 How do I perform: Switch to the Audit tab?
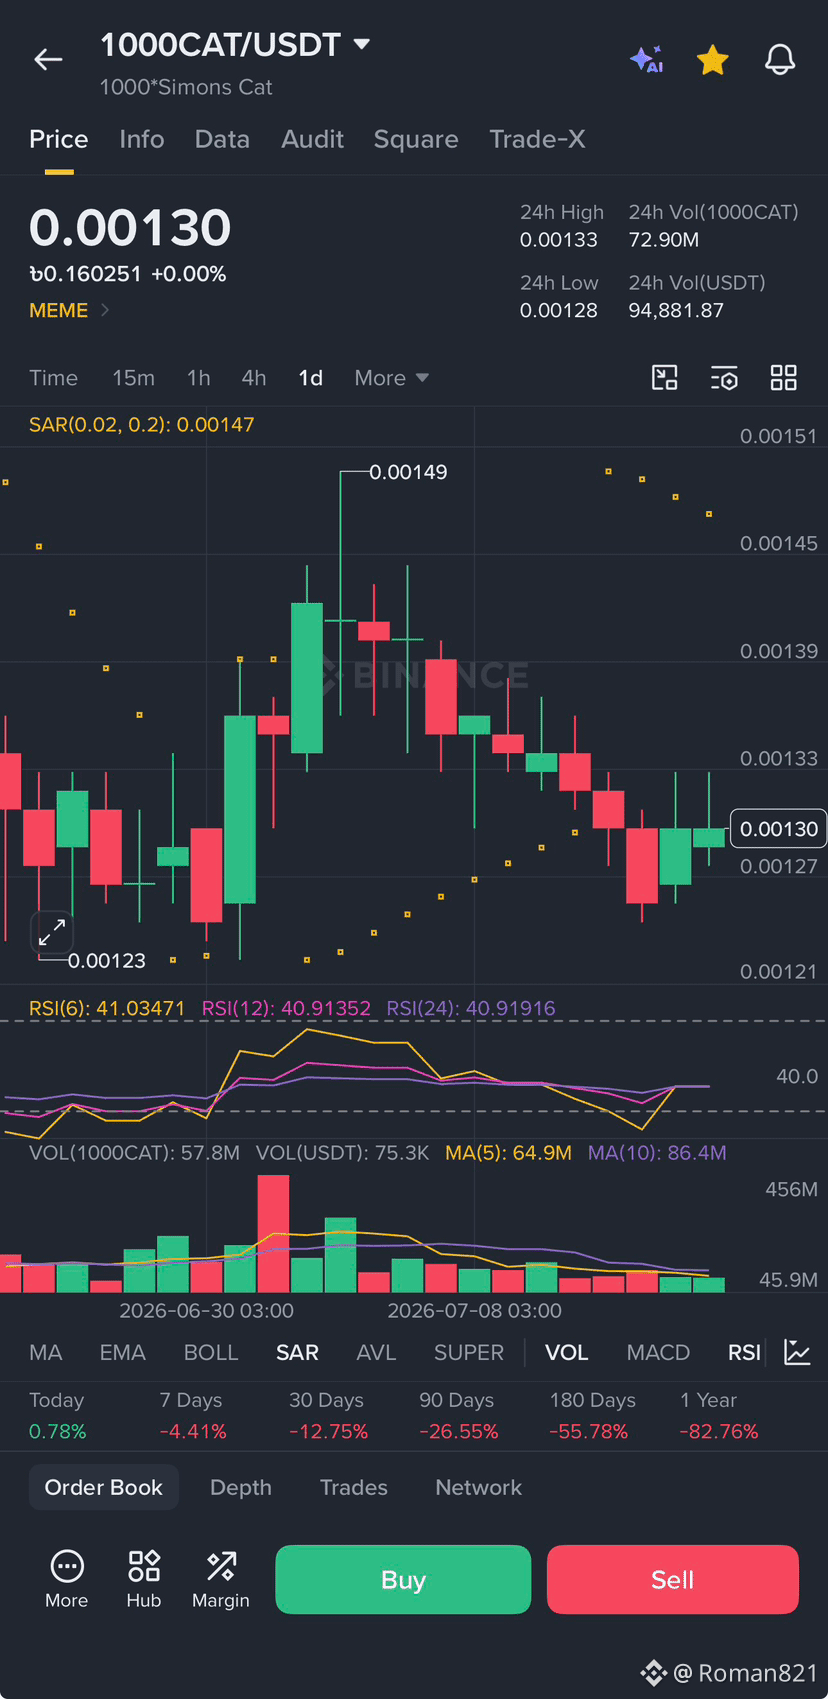click(312, 139)
